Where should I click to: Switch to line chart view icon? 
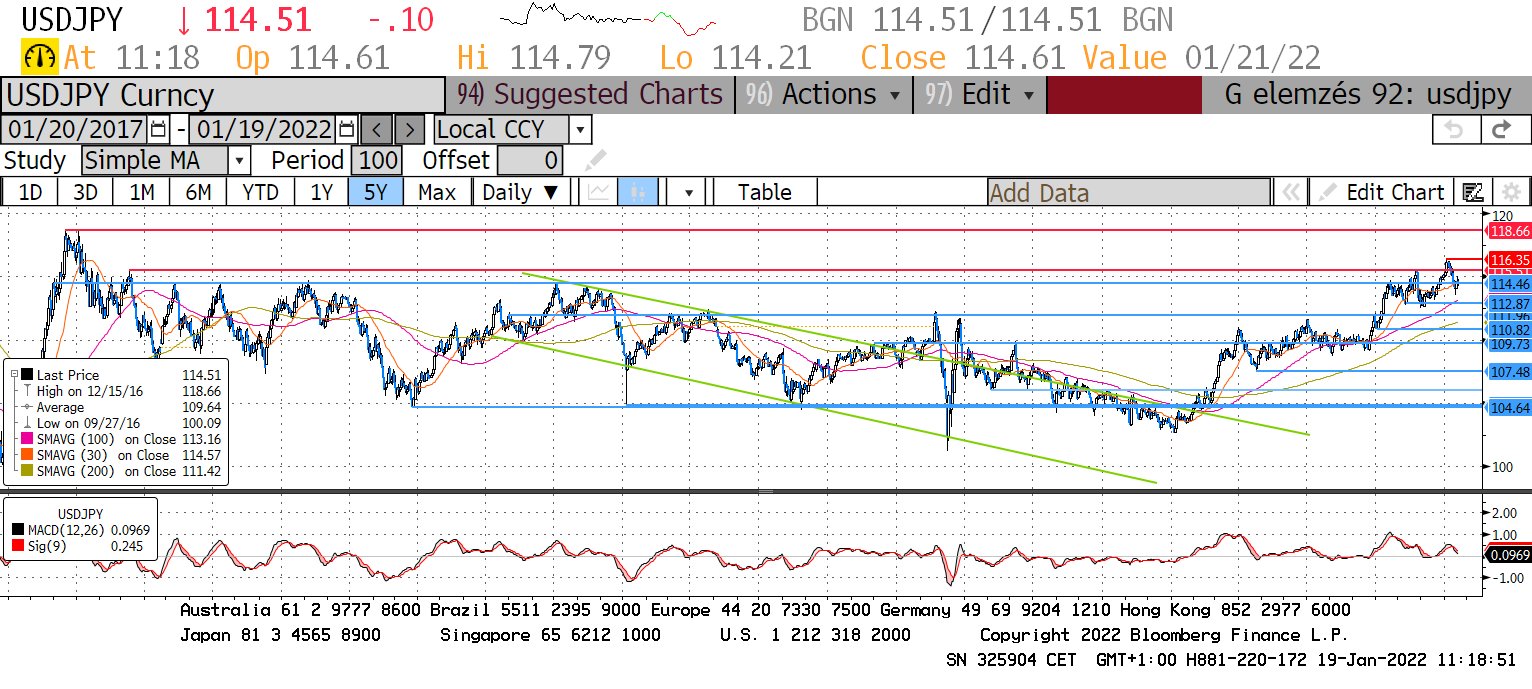click(x=600, y=192)
